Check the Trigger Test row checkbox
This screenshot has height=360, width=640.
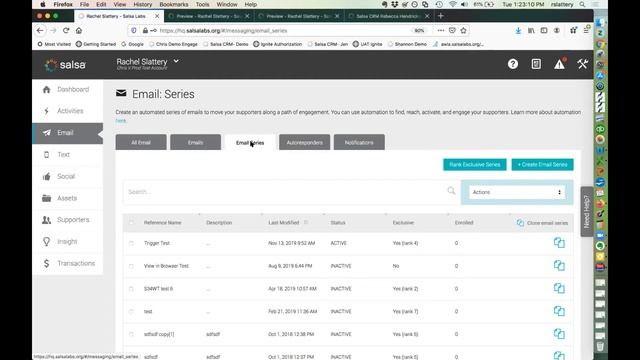[131, 243]
